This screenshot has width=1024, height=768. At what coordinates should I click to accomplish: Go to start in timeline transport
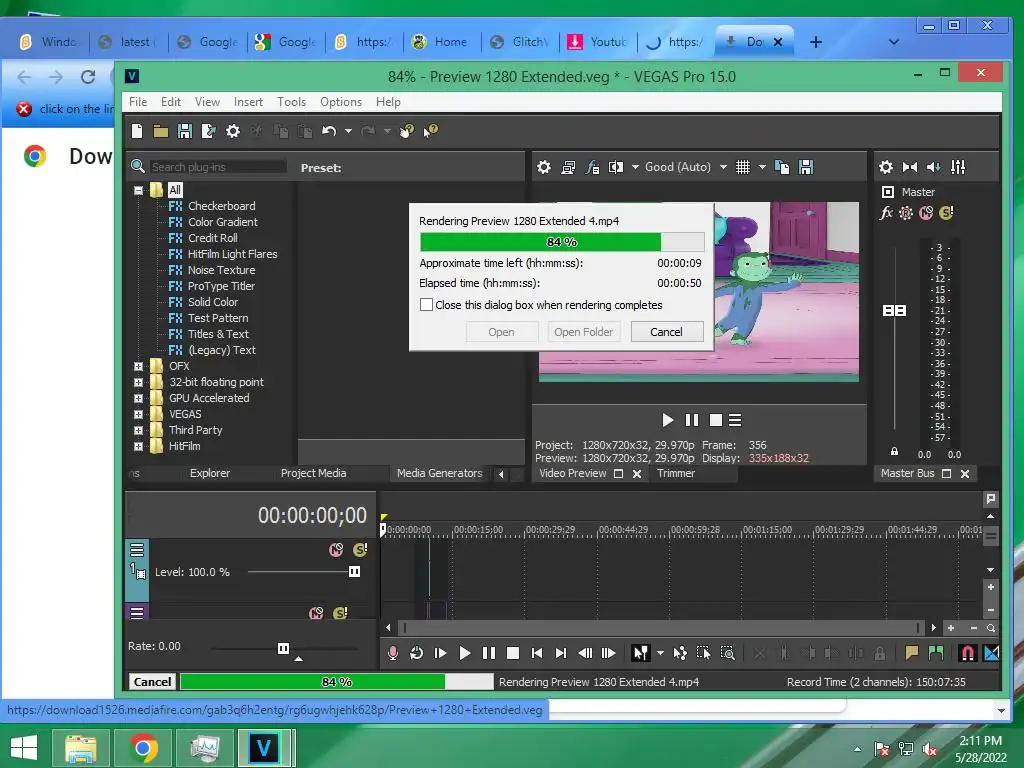point(537,653)
